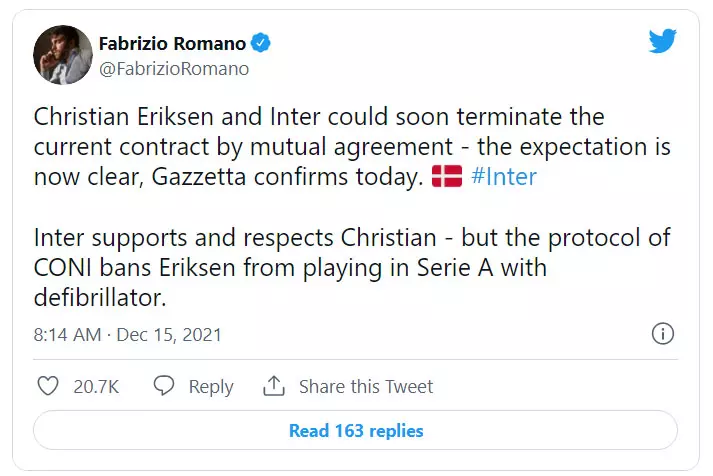This screenshot has height=476, width=713.
Task: Open Fabrizio Romano's profile picture
Action: (62, 55)
